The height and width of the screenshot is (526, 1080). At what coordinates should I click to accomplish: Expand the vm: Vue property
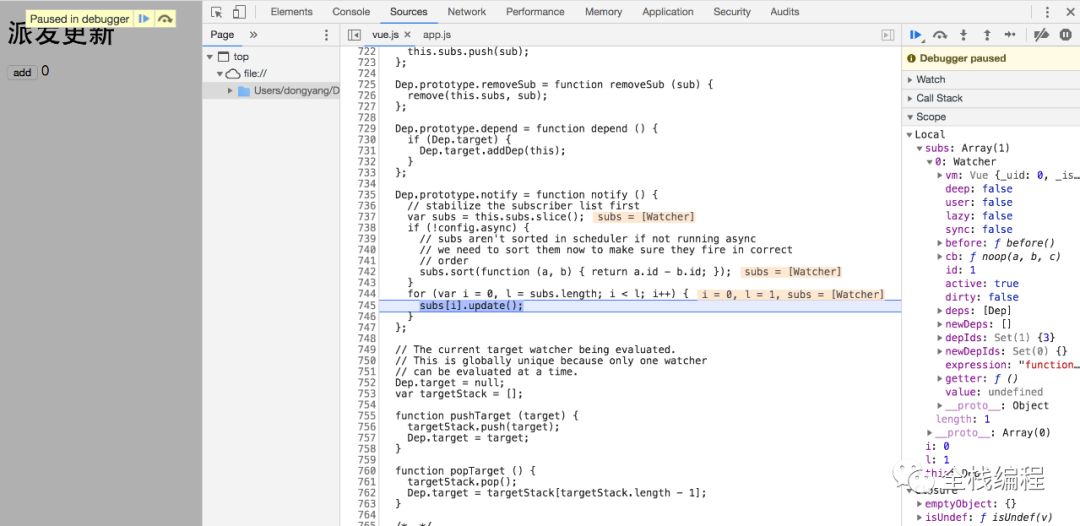tap(940, 176)
